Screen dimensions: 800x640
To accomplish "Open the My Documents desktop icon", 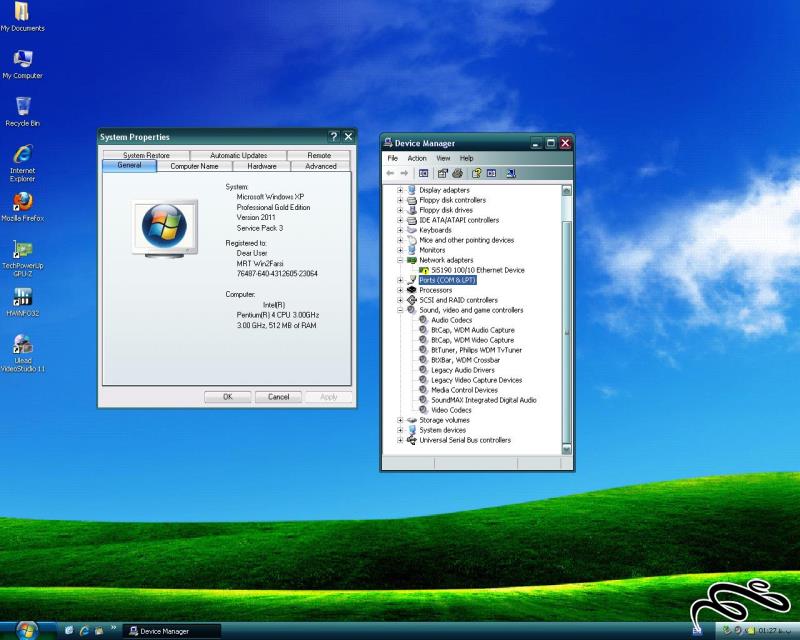I will [x=22, y=16].
